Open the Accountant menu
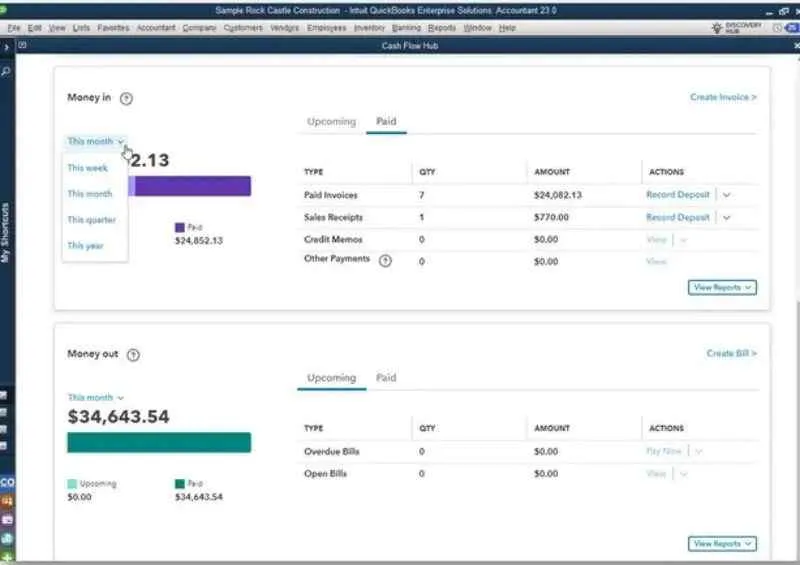 point(156,28)
